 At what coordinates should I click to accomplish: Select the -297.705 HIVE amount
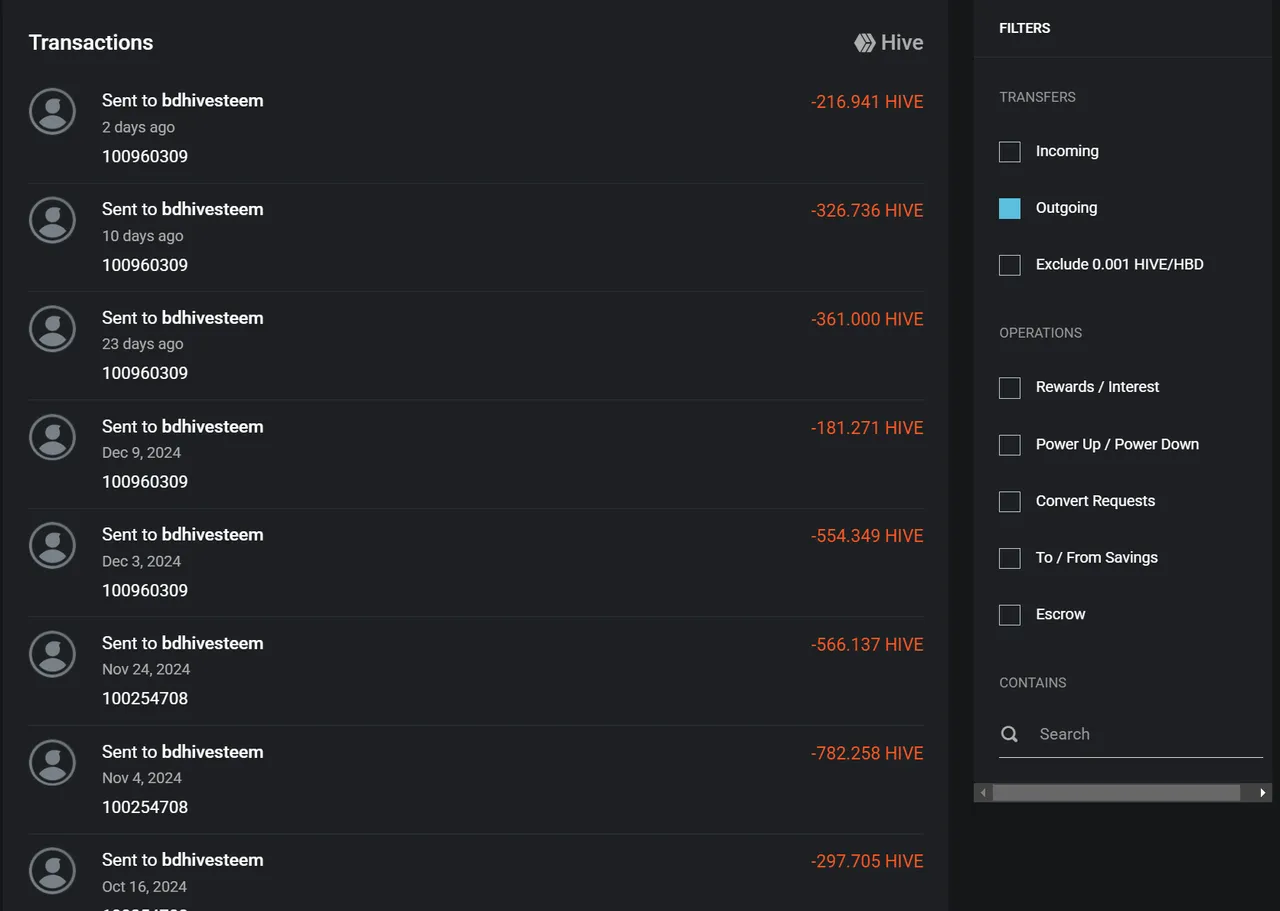click(867, 862)
